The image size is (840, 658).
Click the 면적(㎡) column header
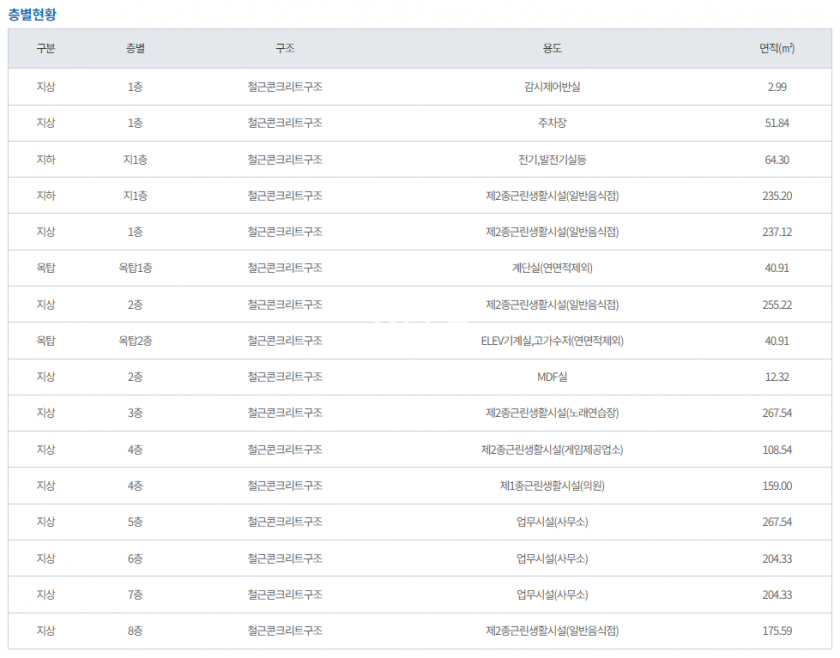777,49
